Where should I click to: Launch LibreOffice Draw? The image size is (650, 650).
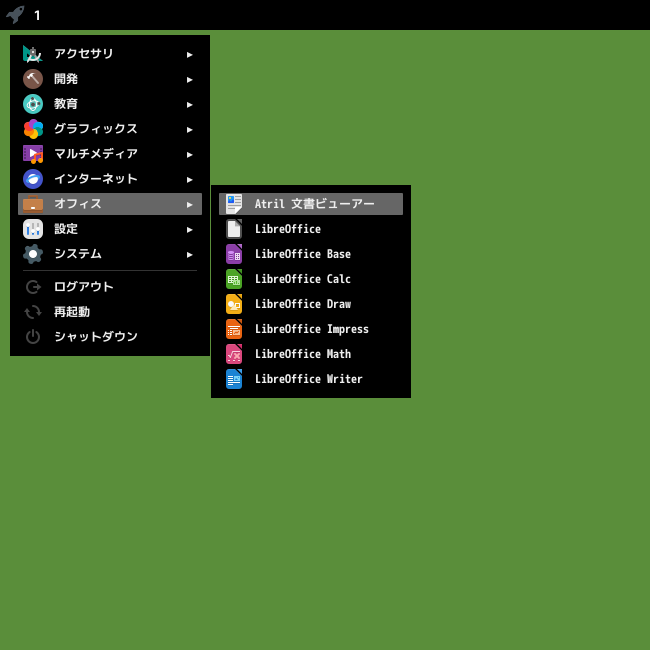click(x=311, y=304)
